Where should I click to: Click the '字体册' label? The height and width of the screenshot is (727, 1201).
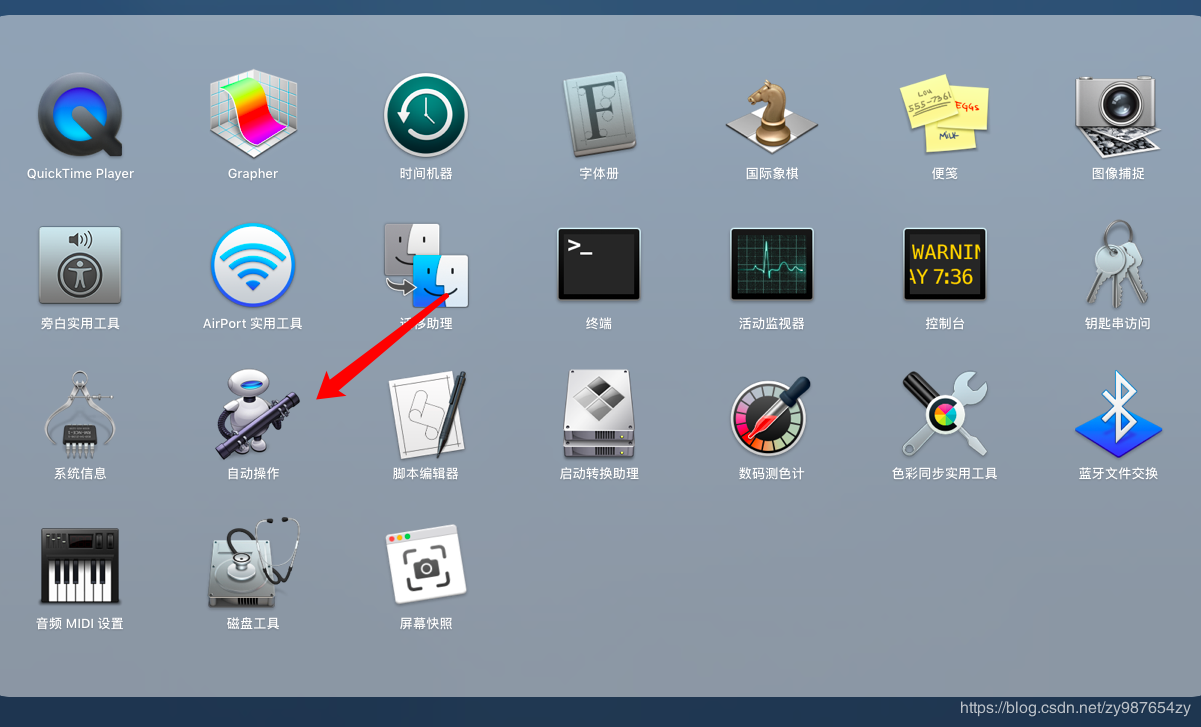(599, 174)
